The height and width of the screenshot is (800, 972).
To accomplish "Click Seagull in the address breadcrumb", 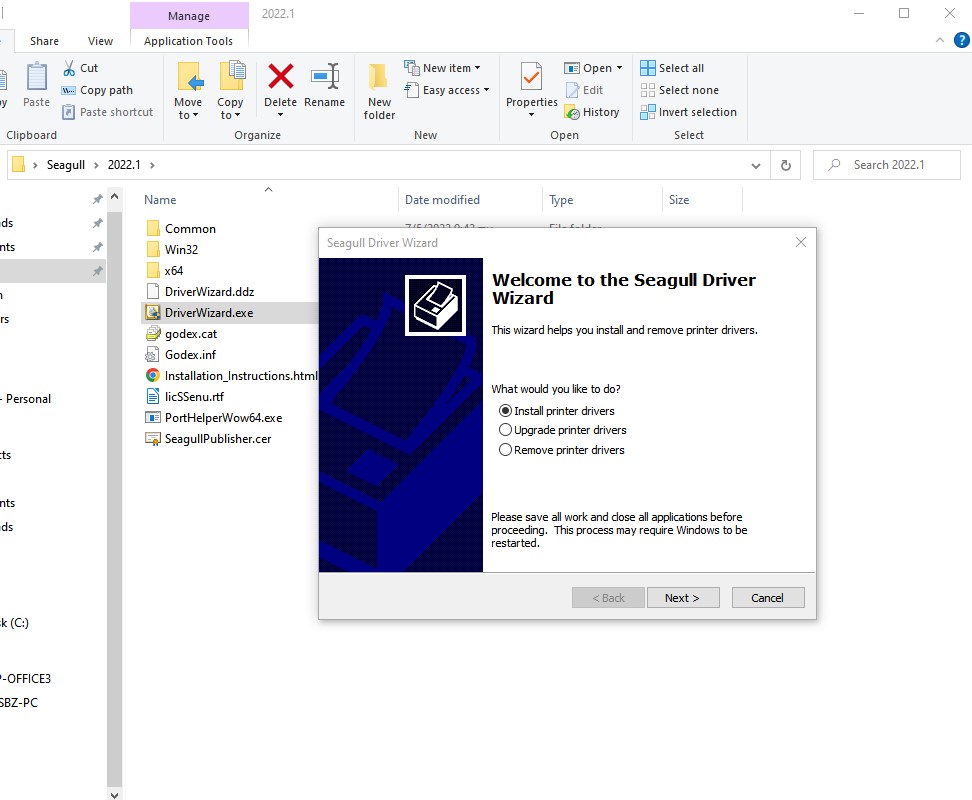I will 66,165.
